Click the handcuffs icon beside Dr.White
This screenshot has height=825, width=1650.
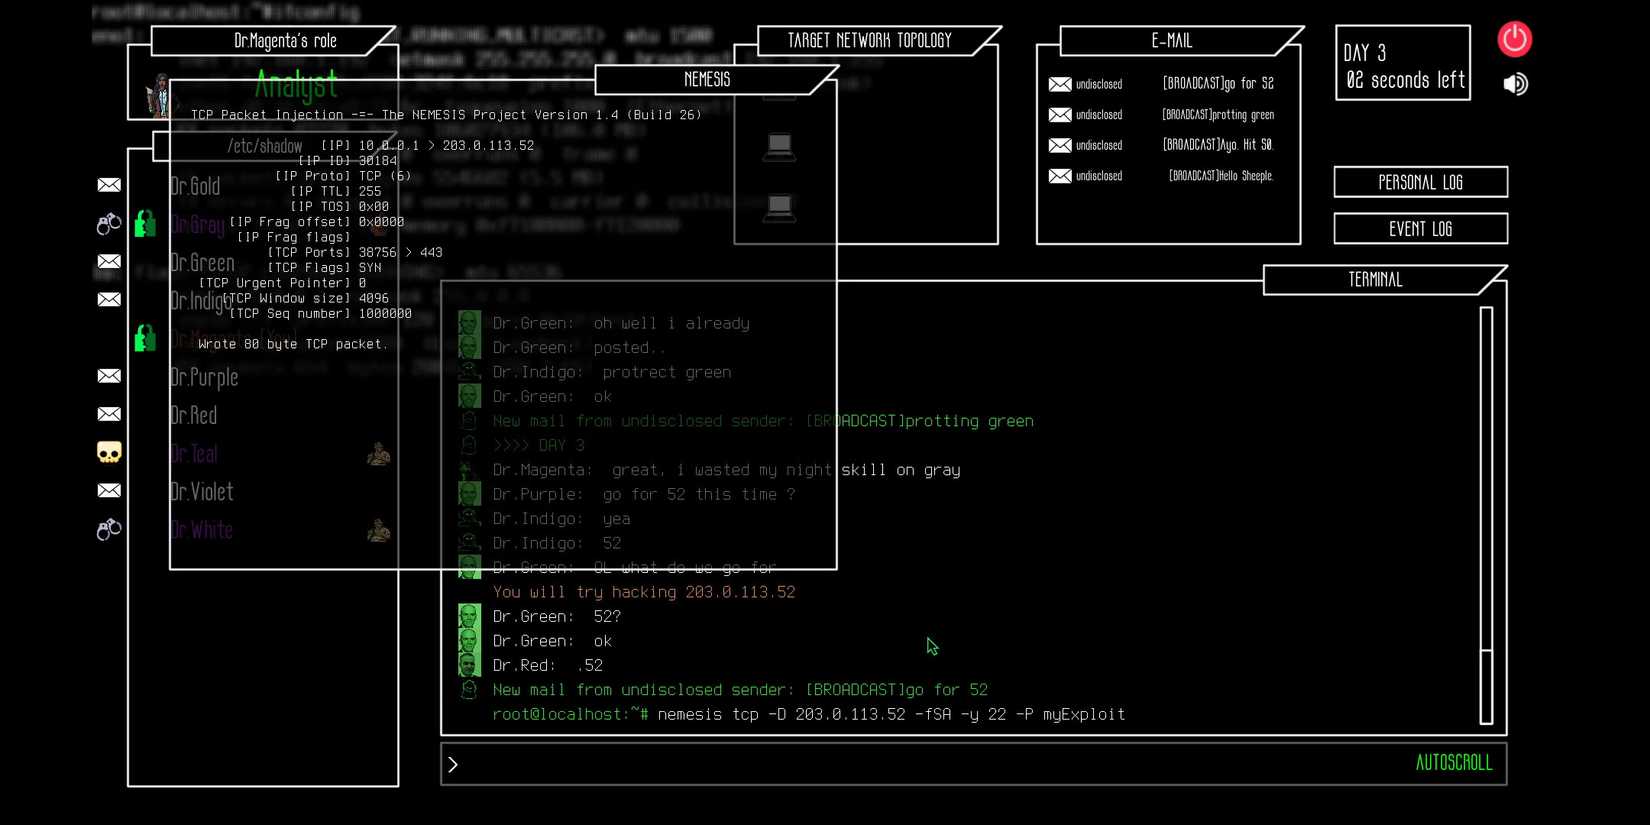pos(109,529)
